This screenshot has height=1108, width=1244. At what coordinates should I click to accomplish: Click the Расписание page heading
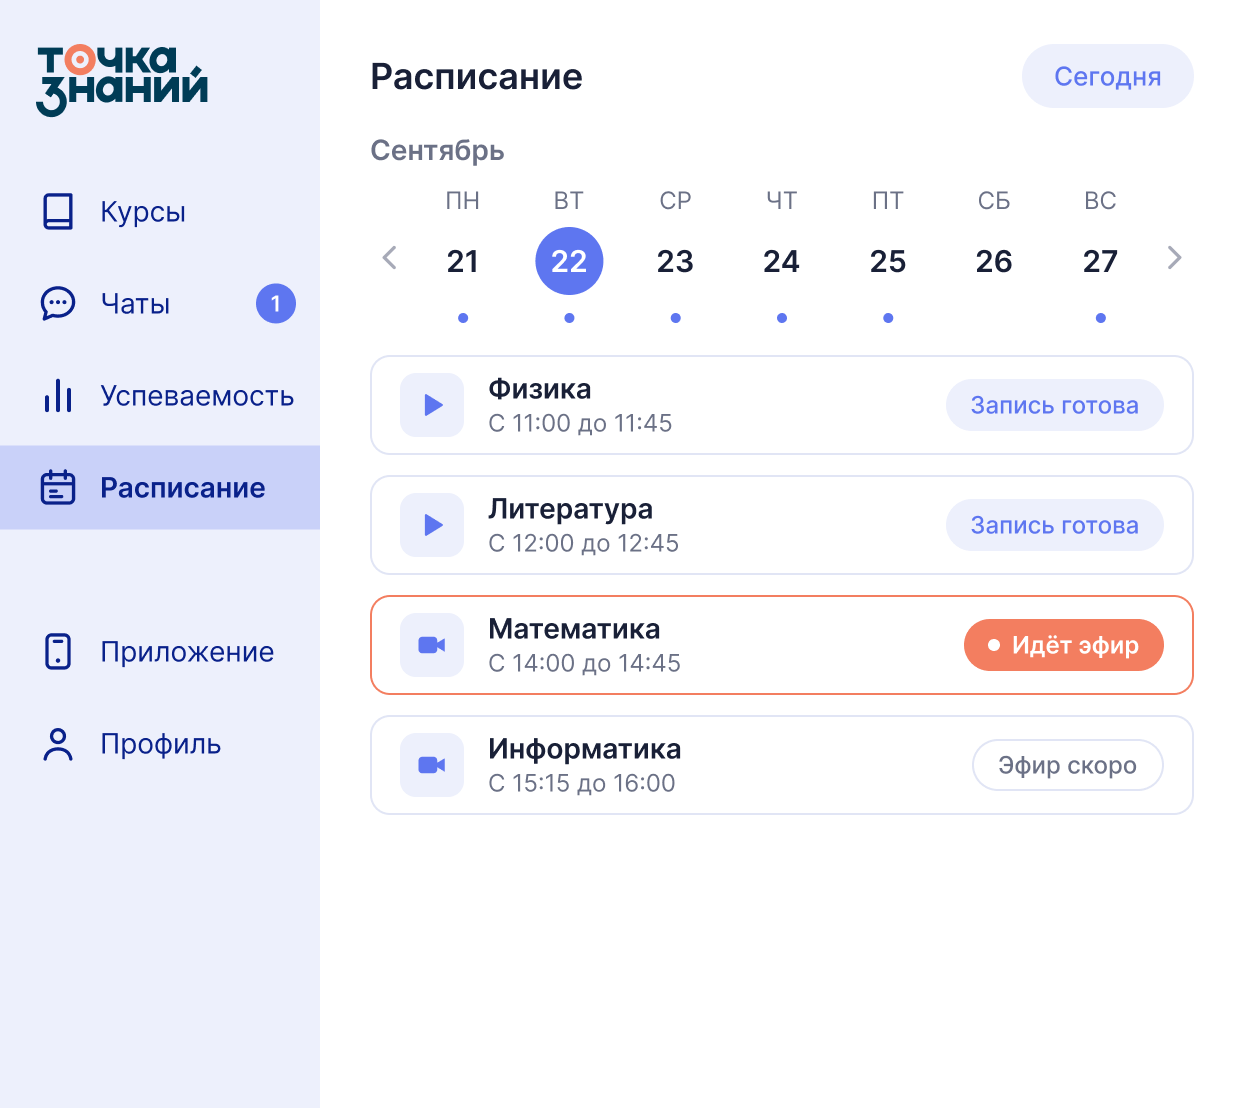pos(476,77)
